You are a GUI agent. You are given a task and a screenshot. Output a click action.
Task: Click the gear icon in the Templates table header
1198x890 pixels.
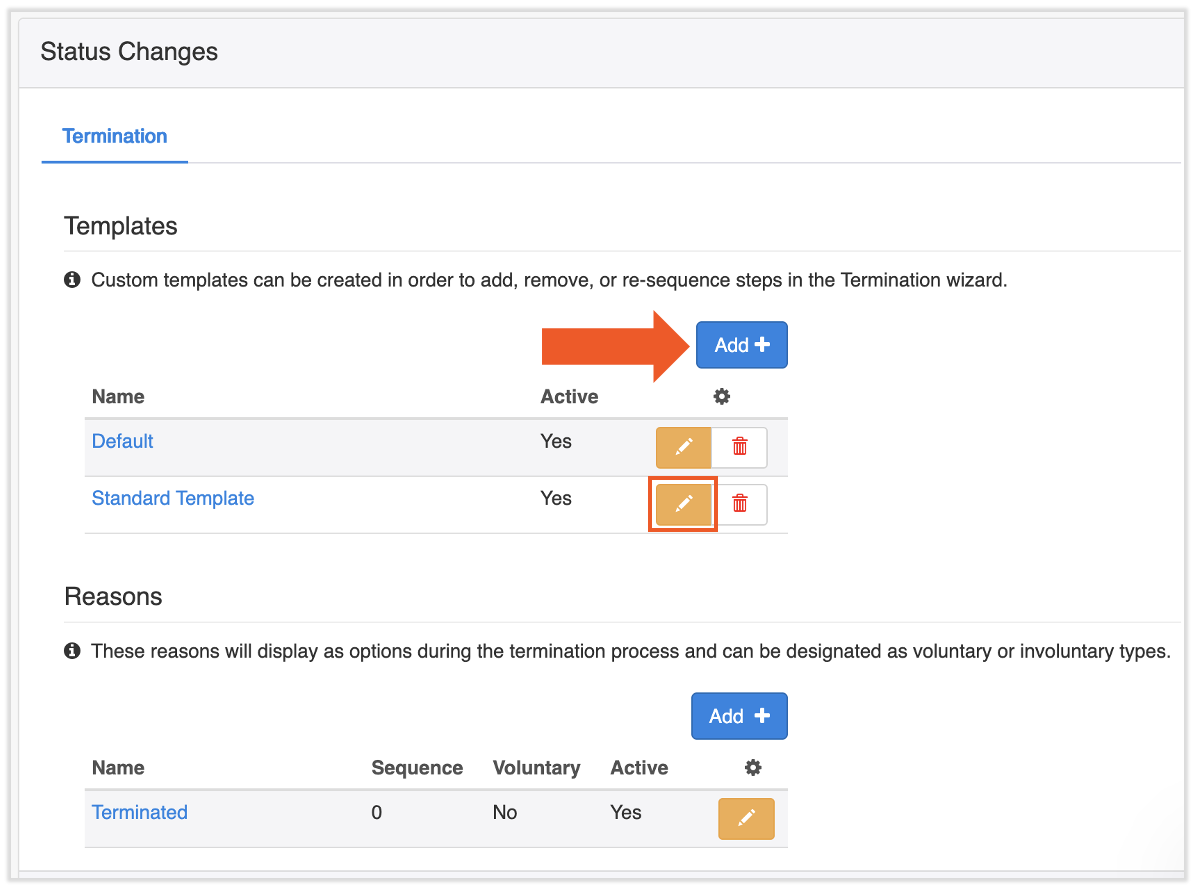tap(722, 396)
